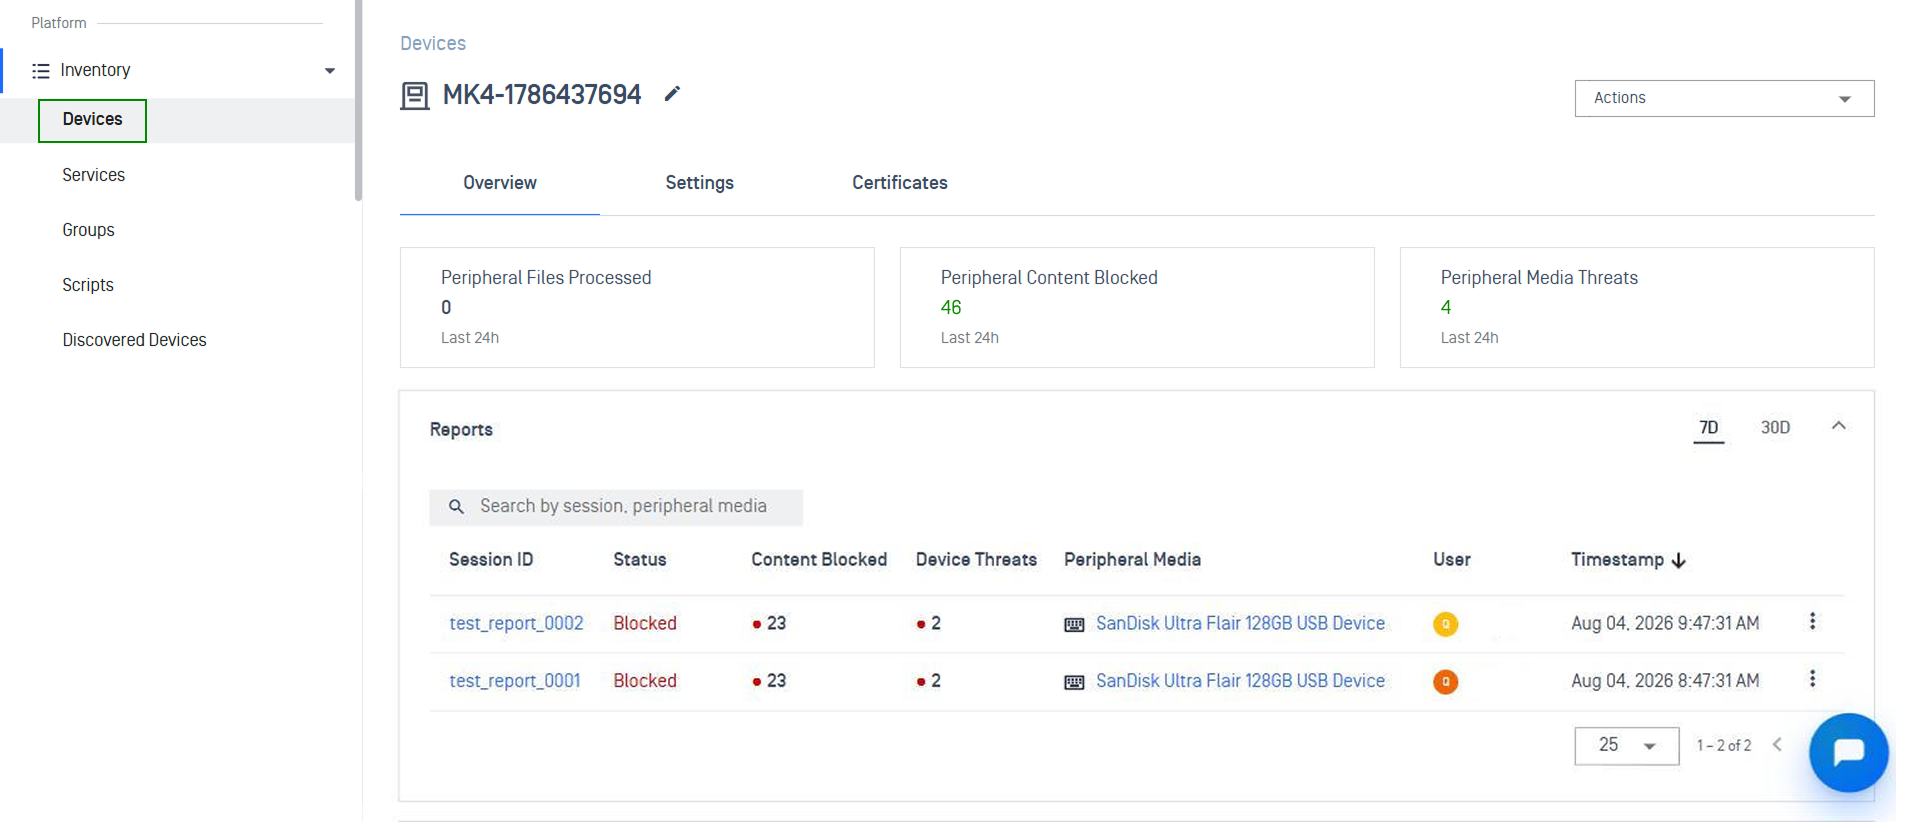Open more options for test_report_0001 row
This screenshot has width=1912, height=822.
[x=1812, y=679]
